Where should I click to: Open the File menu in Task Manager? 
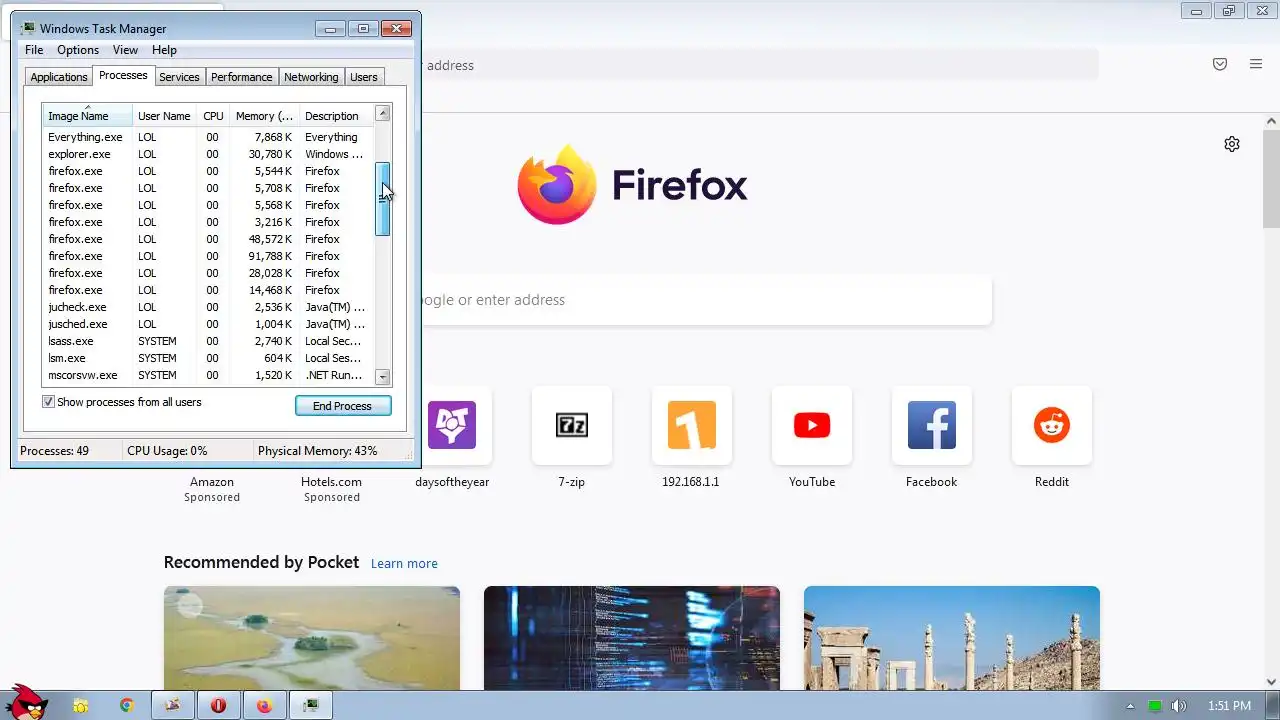[x=34, y=50]
